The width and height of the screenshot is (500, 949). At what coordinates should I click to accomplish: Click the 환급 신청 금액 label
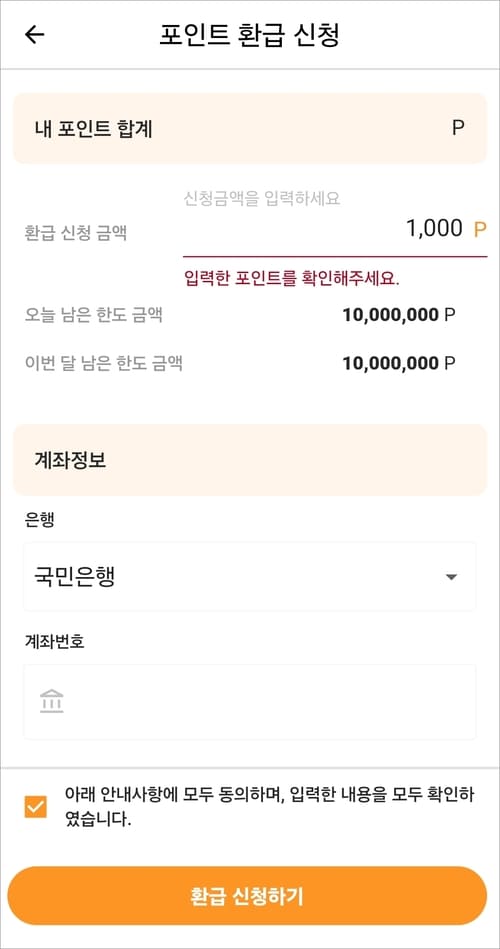(x=76, y=233)
